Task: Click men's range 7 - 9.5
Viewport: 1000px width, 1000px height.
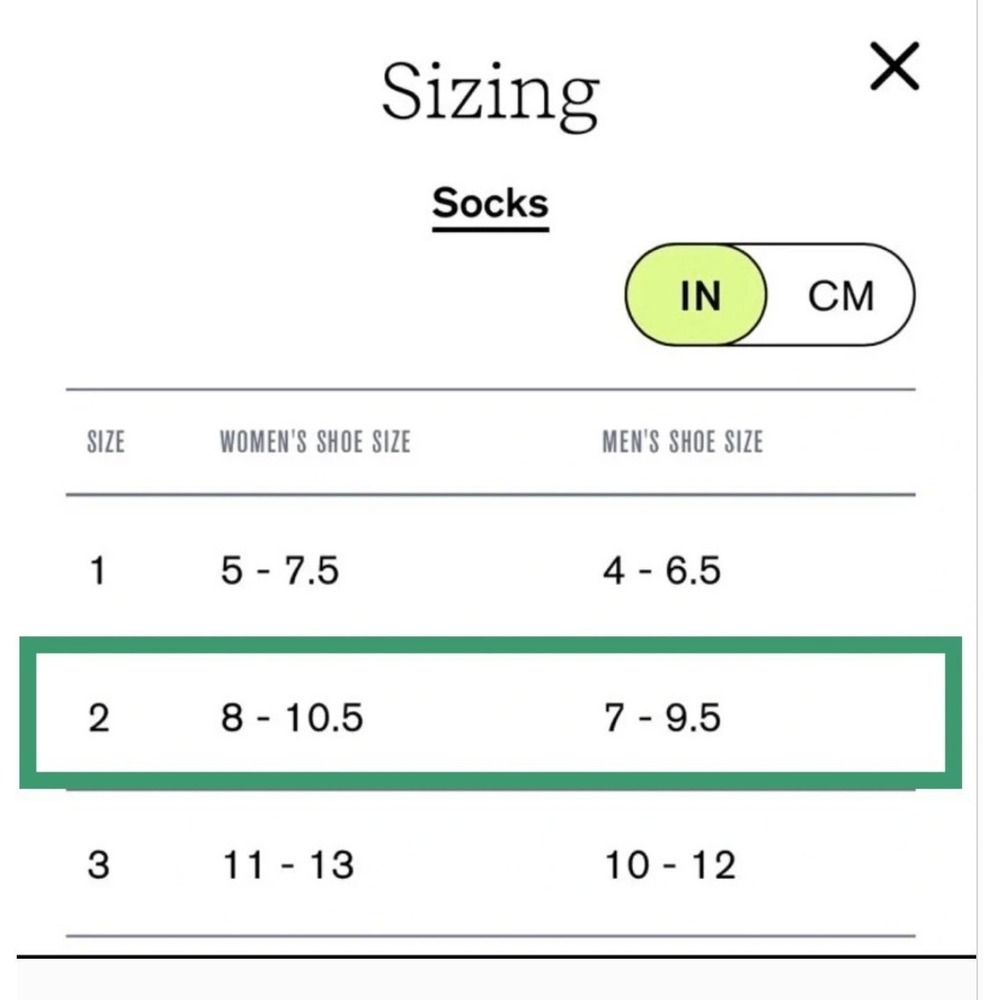Action: click(x=662, y=717)
